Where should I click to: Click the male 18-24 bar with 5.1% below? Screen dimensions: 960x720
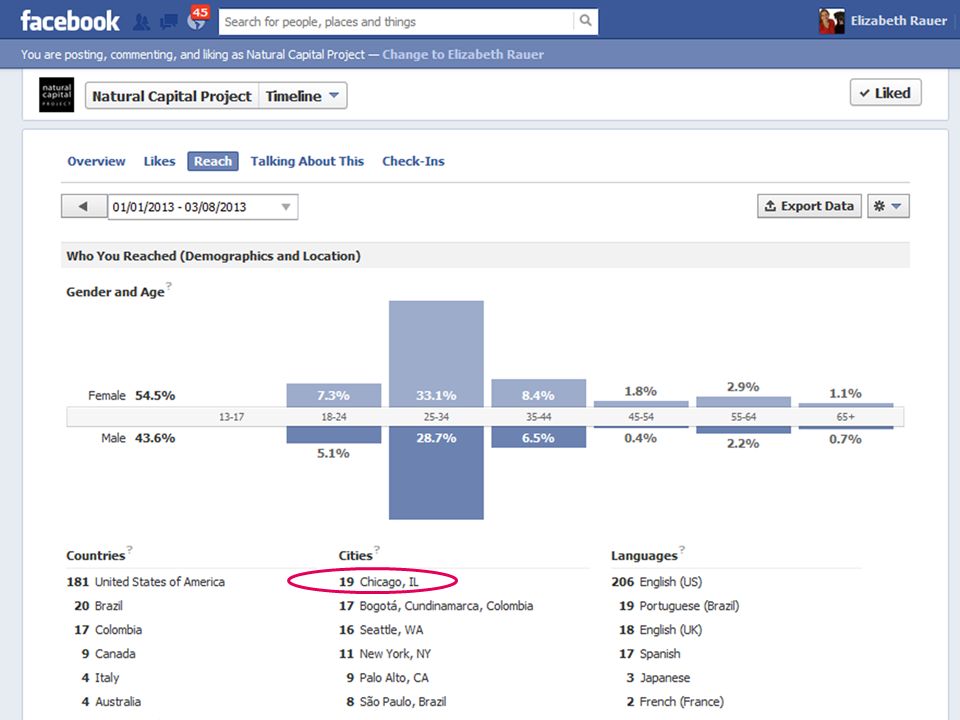334,435
